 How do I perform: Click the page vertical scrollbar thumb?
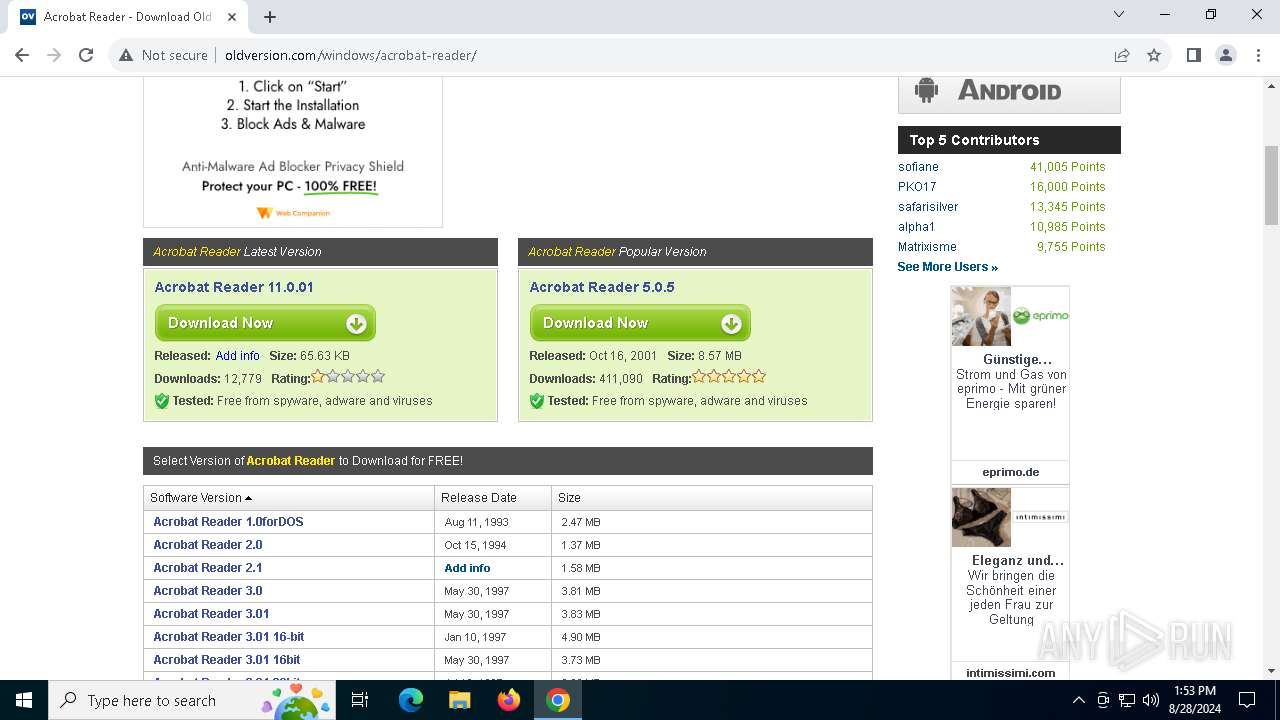click(x=1272, y=185)
